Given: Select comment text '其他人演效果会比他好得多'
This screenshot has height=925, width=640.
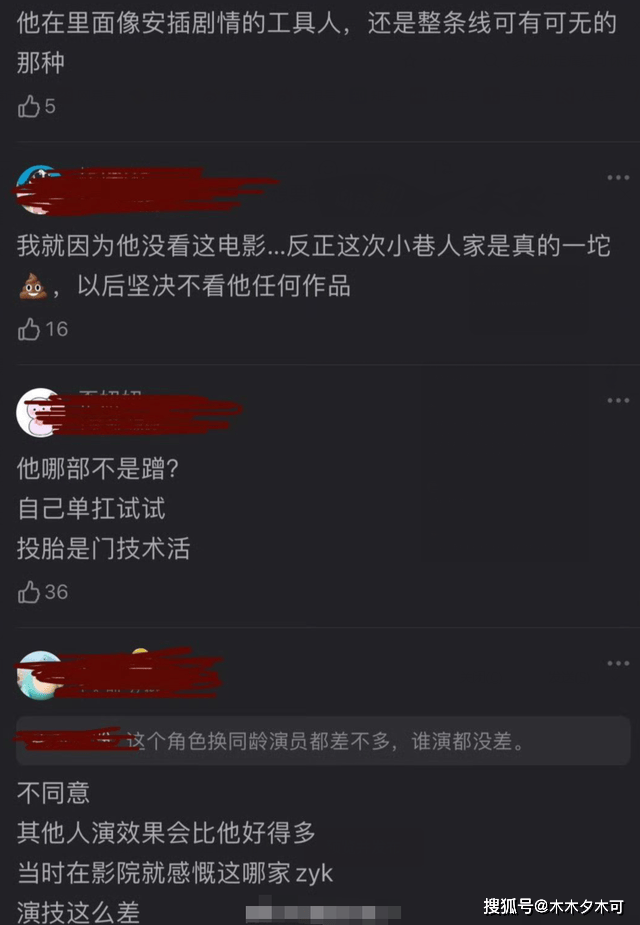Looking at the screenshot, I should tap(166, 832).
